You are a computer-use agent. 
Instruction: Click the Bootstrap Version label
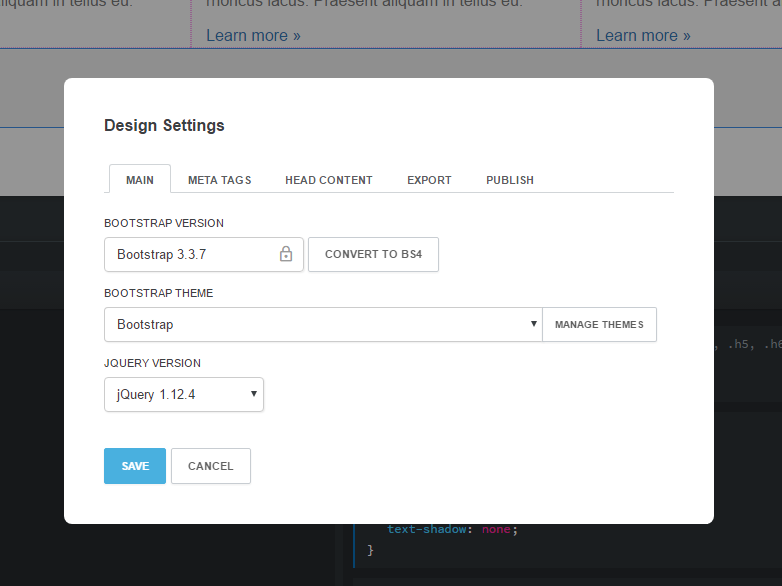coord(164,223)
